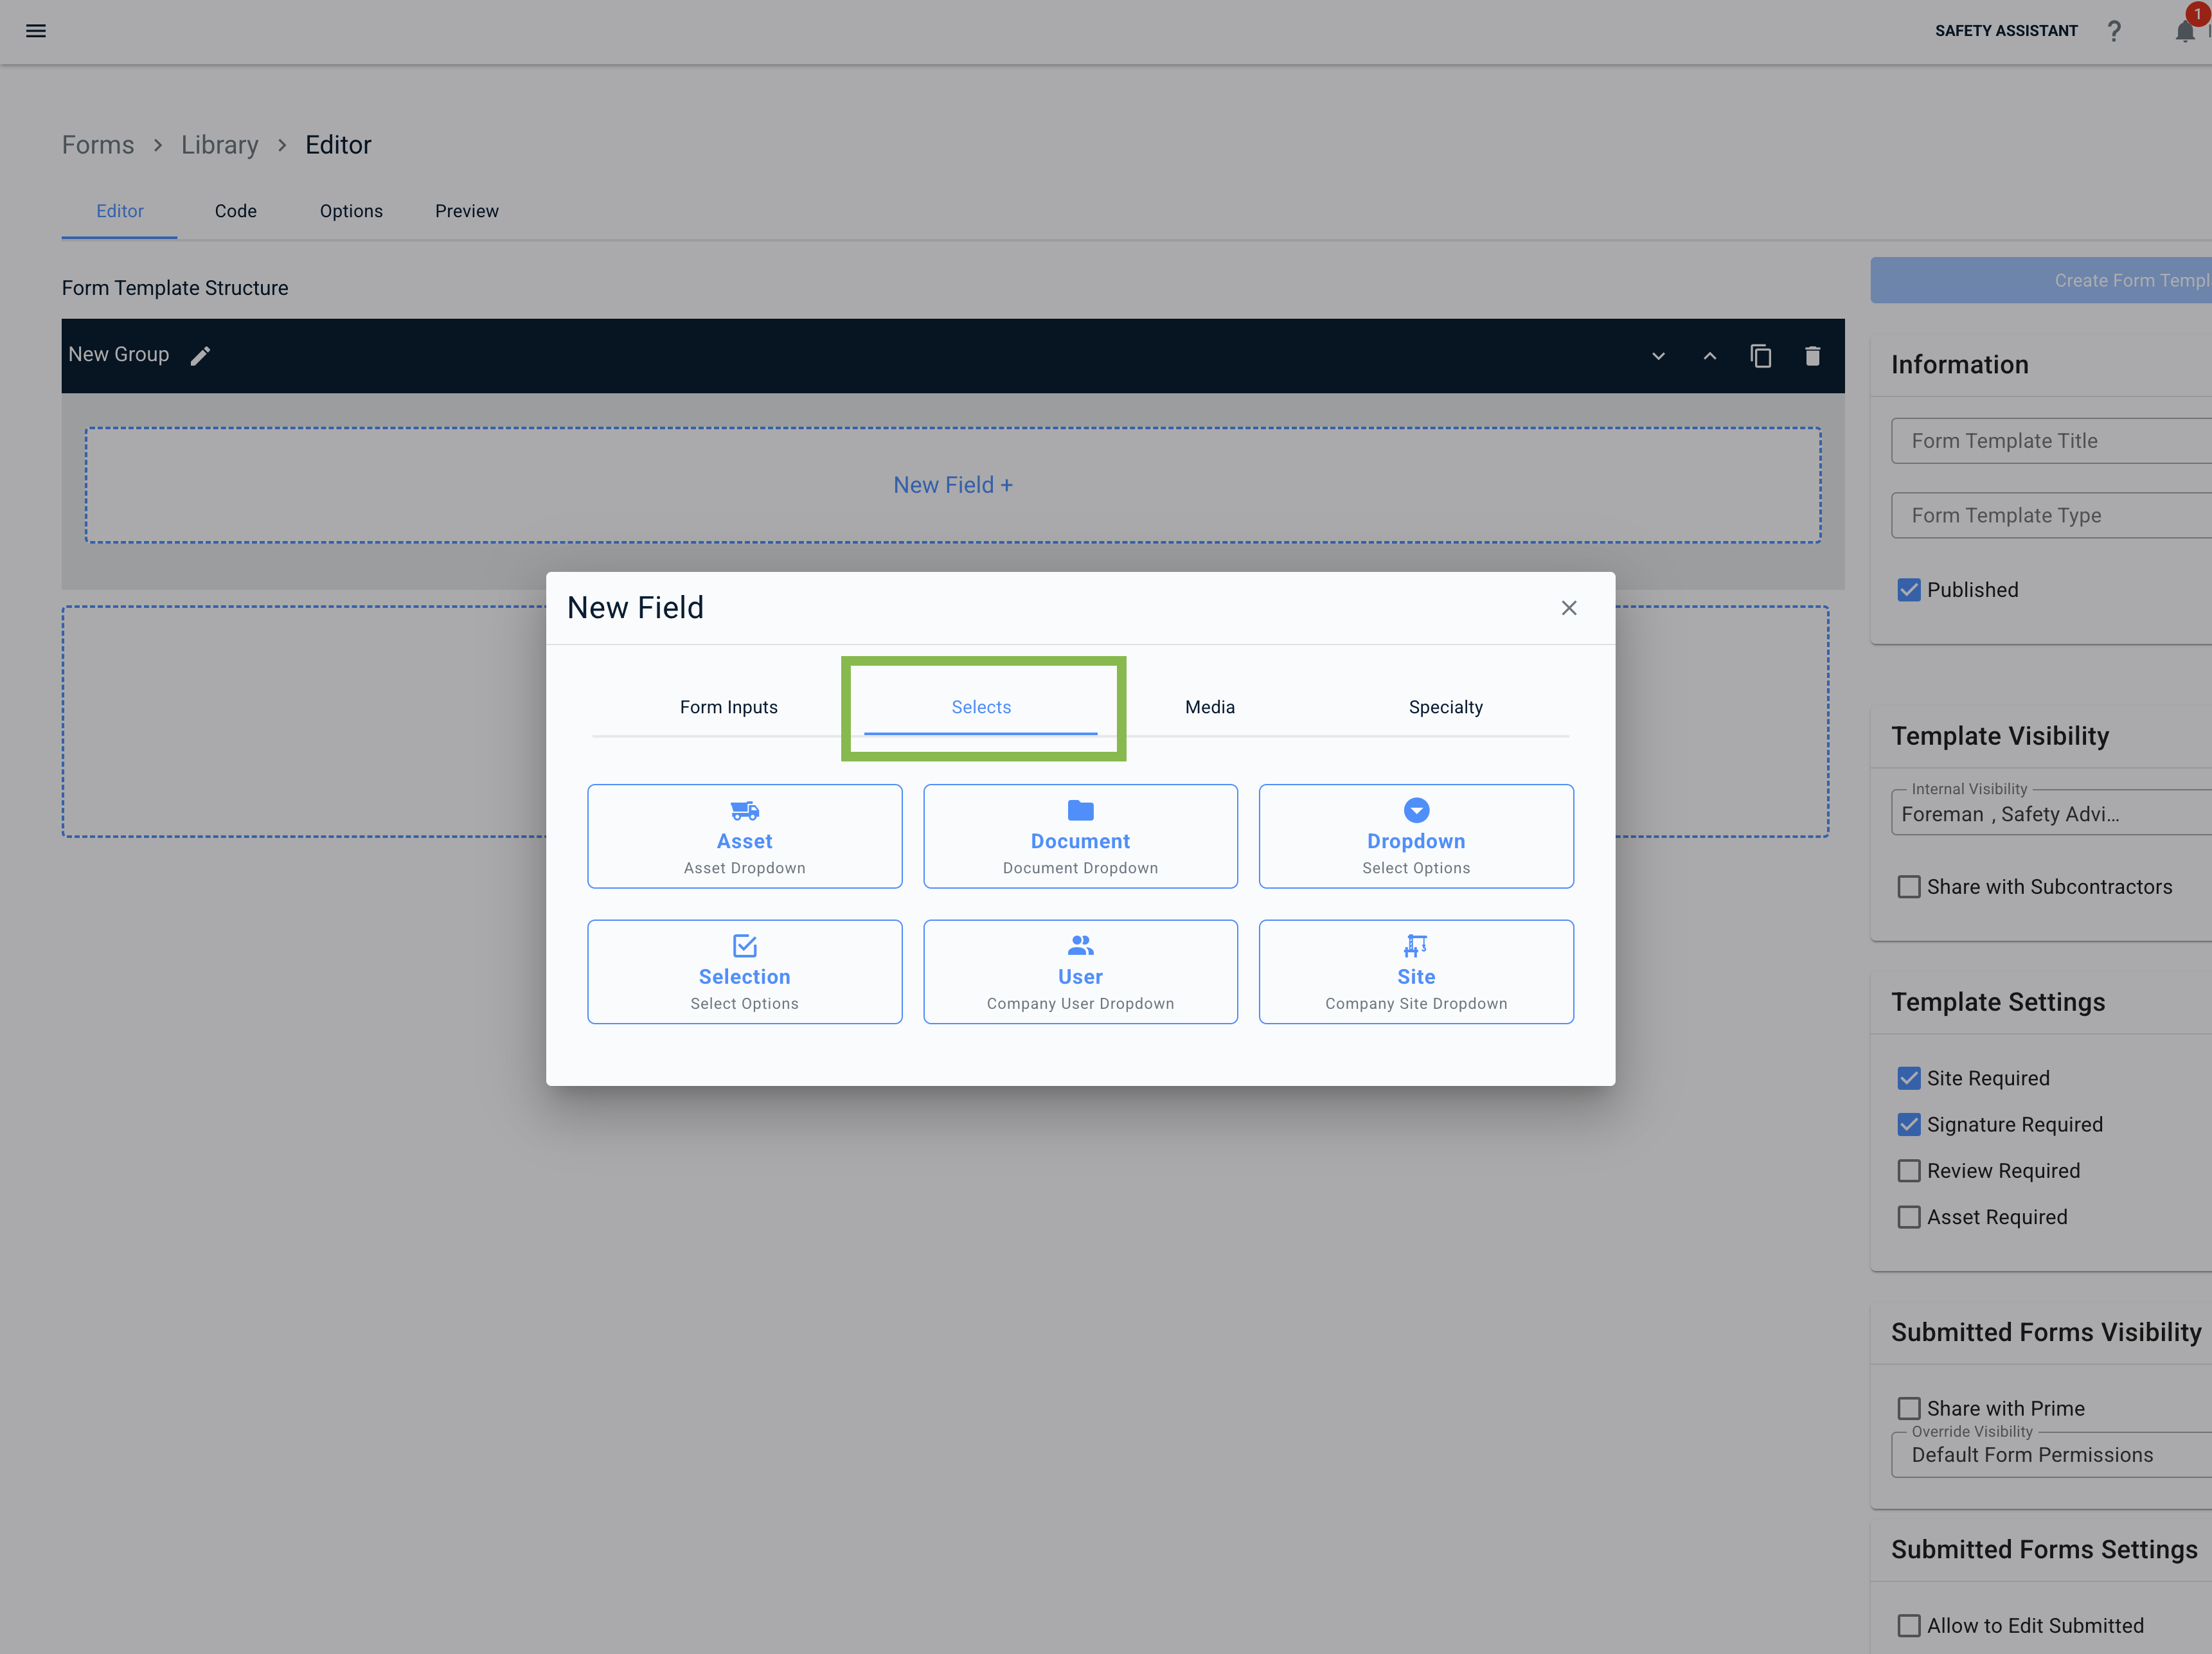The height and width of the screenshot is (1654, 2212).
Task: Move New Group down with chevron
Action: click(1658, 356)
